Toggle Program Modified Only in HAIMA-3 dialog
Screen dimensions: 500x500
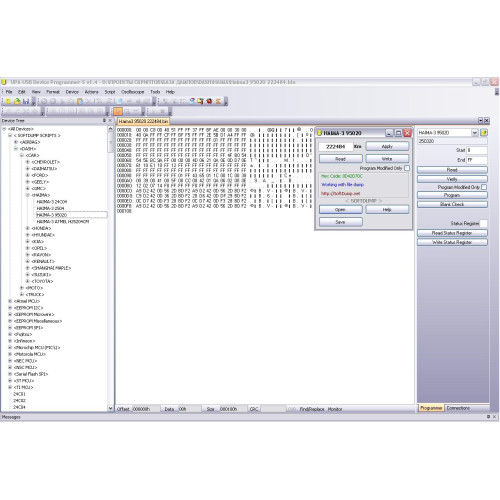click(x=407, y=168)
